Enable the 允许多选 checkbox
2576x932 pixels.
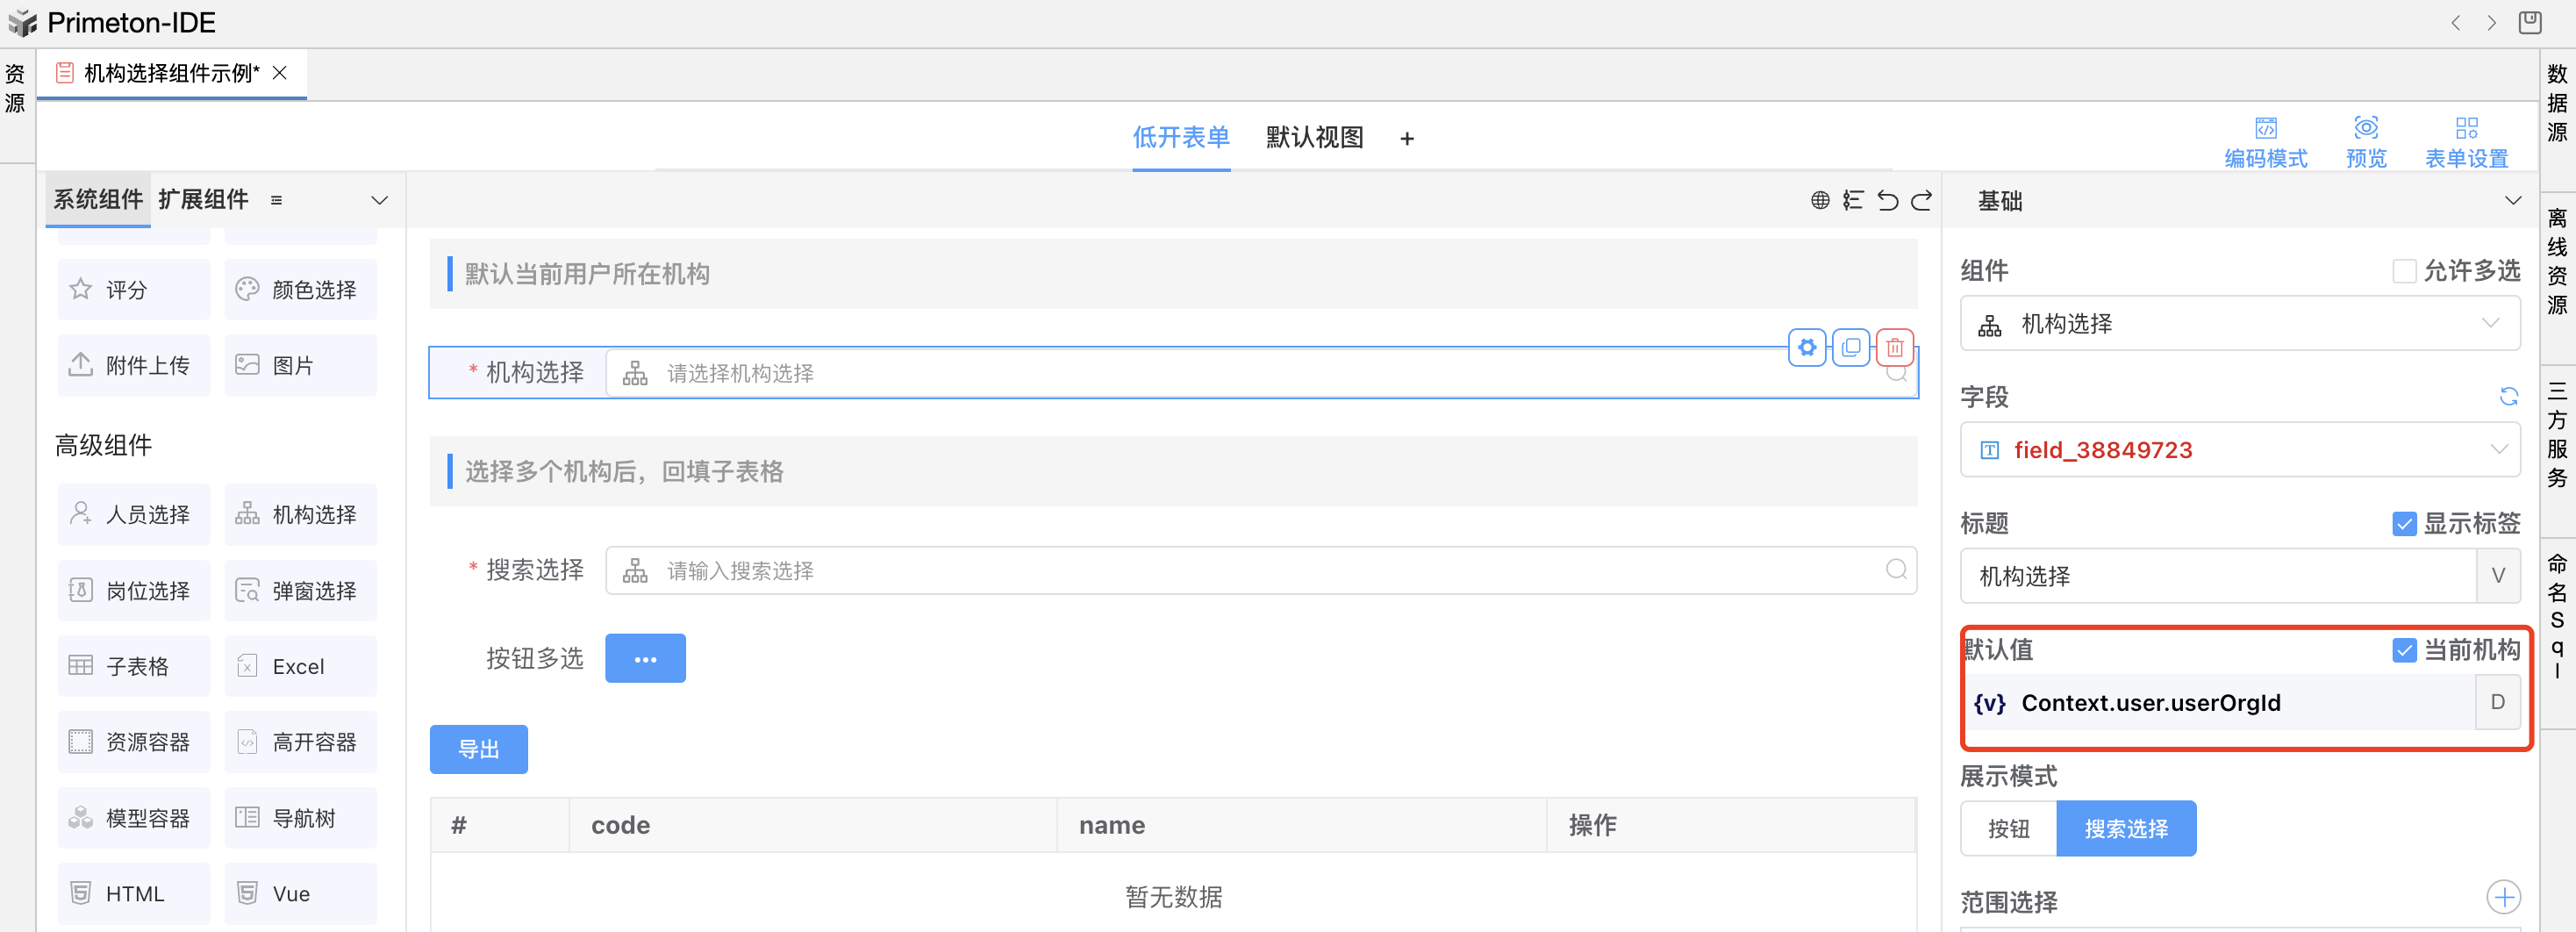pos(2404,271)
